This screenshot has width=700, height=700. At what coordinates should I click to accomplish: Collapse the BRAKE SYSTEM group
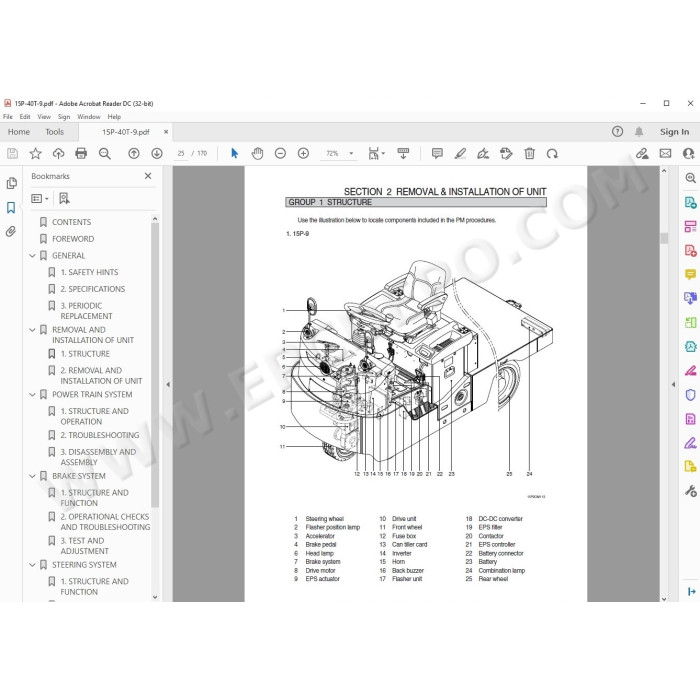(x=32, y=476)
